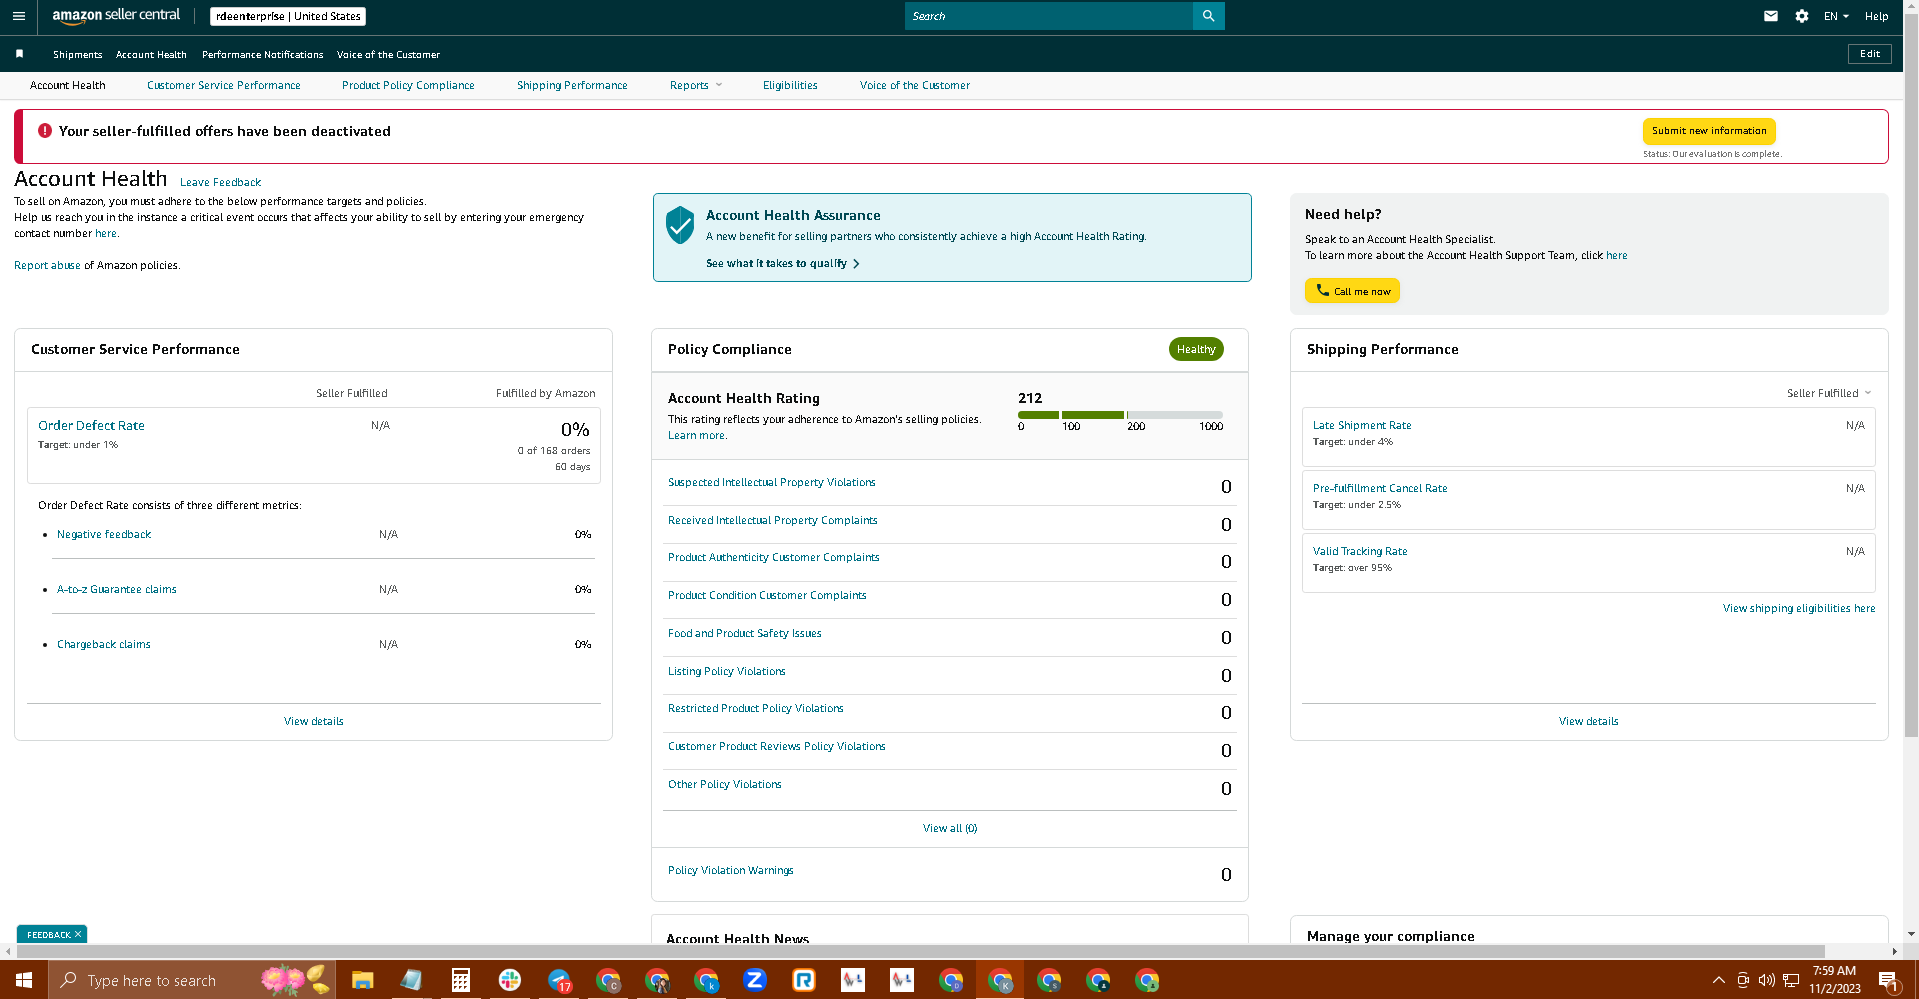Viewport: 1919px width, 999px height.
Task: Click in the top Search field
Action: 1048,16
